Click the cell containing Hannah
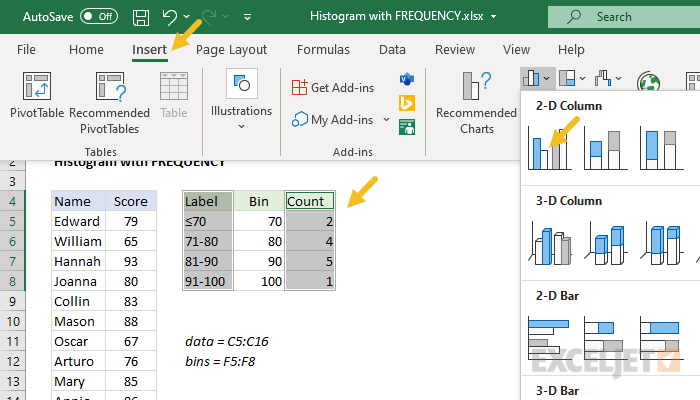The image size is (700, 400). [79, 261]
